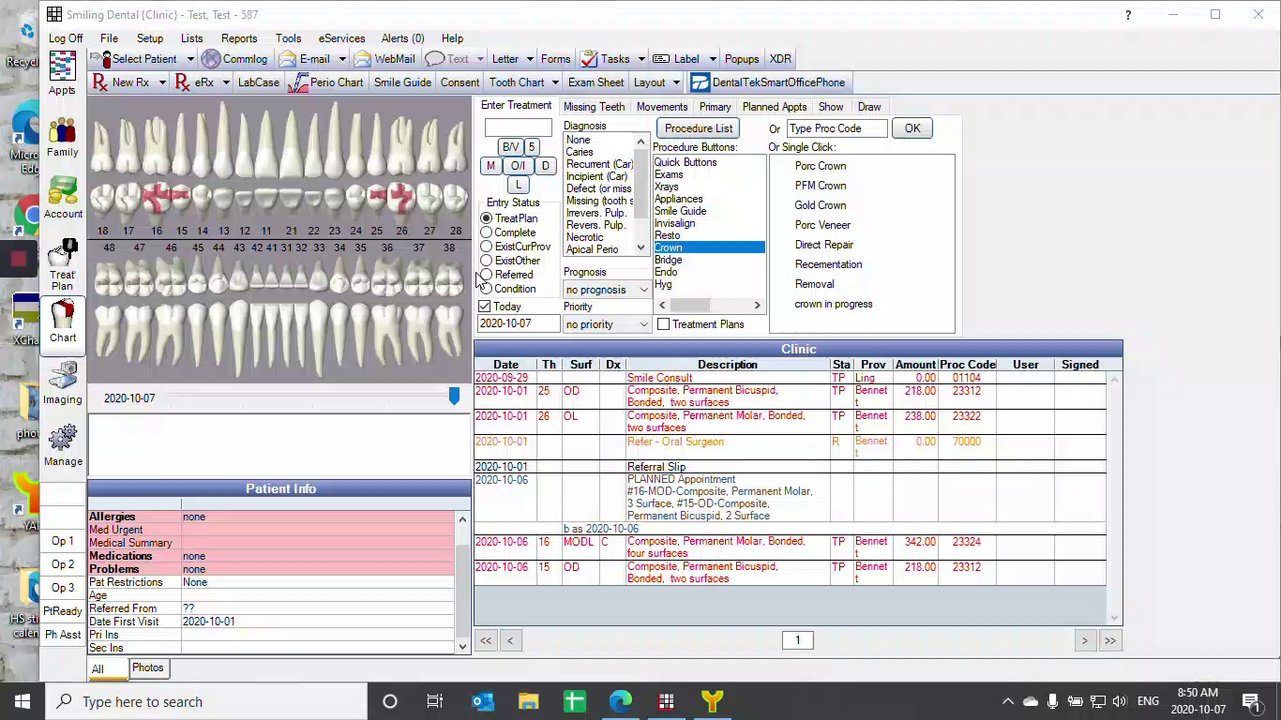Image resolution: width=1281 pixels, height=720 pixels.
Task: Select the Complete entry status radio
Action: pyautogui.click(x=486, y=233)
